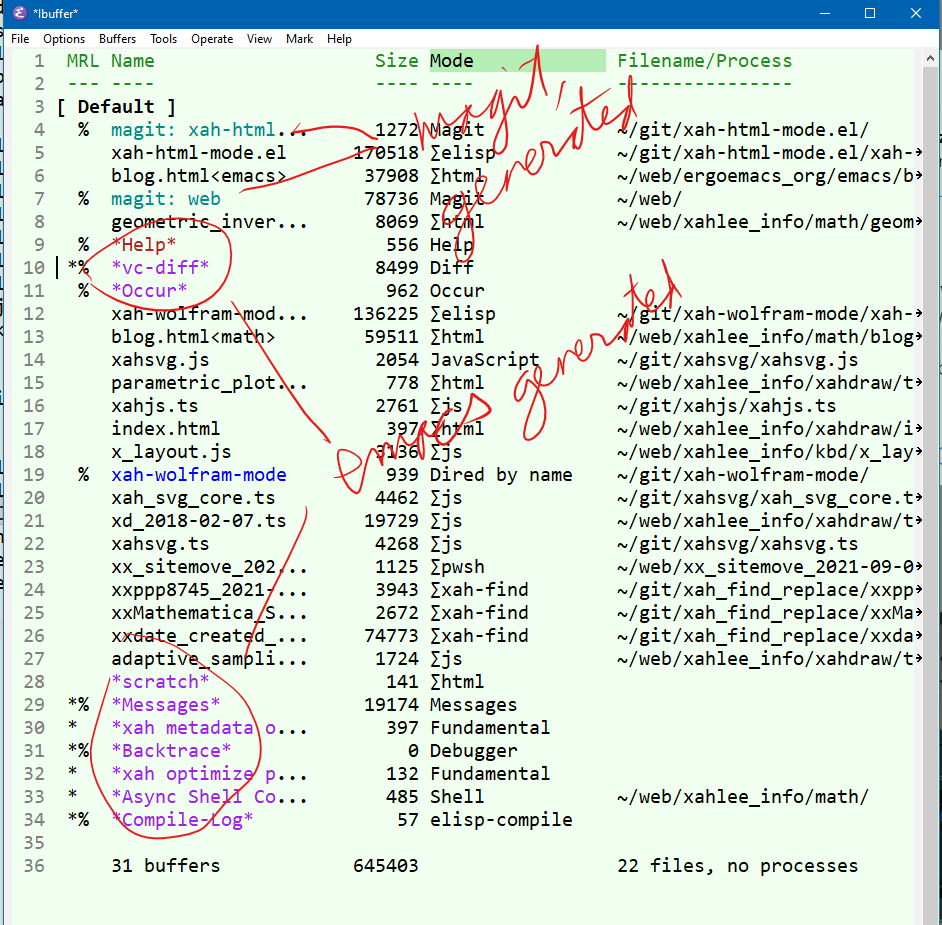Screen dimensions: 942x925
Task: Select the xx_sitemove_202... buffer
Action: point(209,567)
